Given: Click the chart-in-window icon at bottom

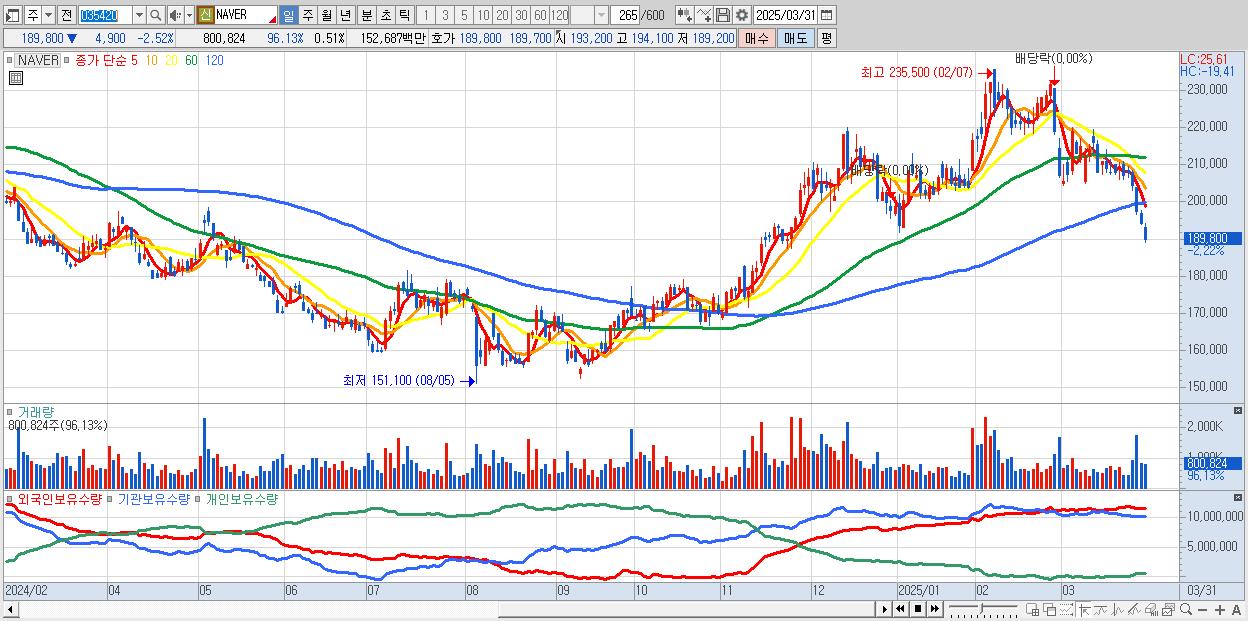Looking at the screenshot, I should 1168,609.
